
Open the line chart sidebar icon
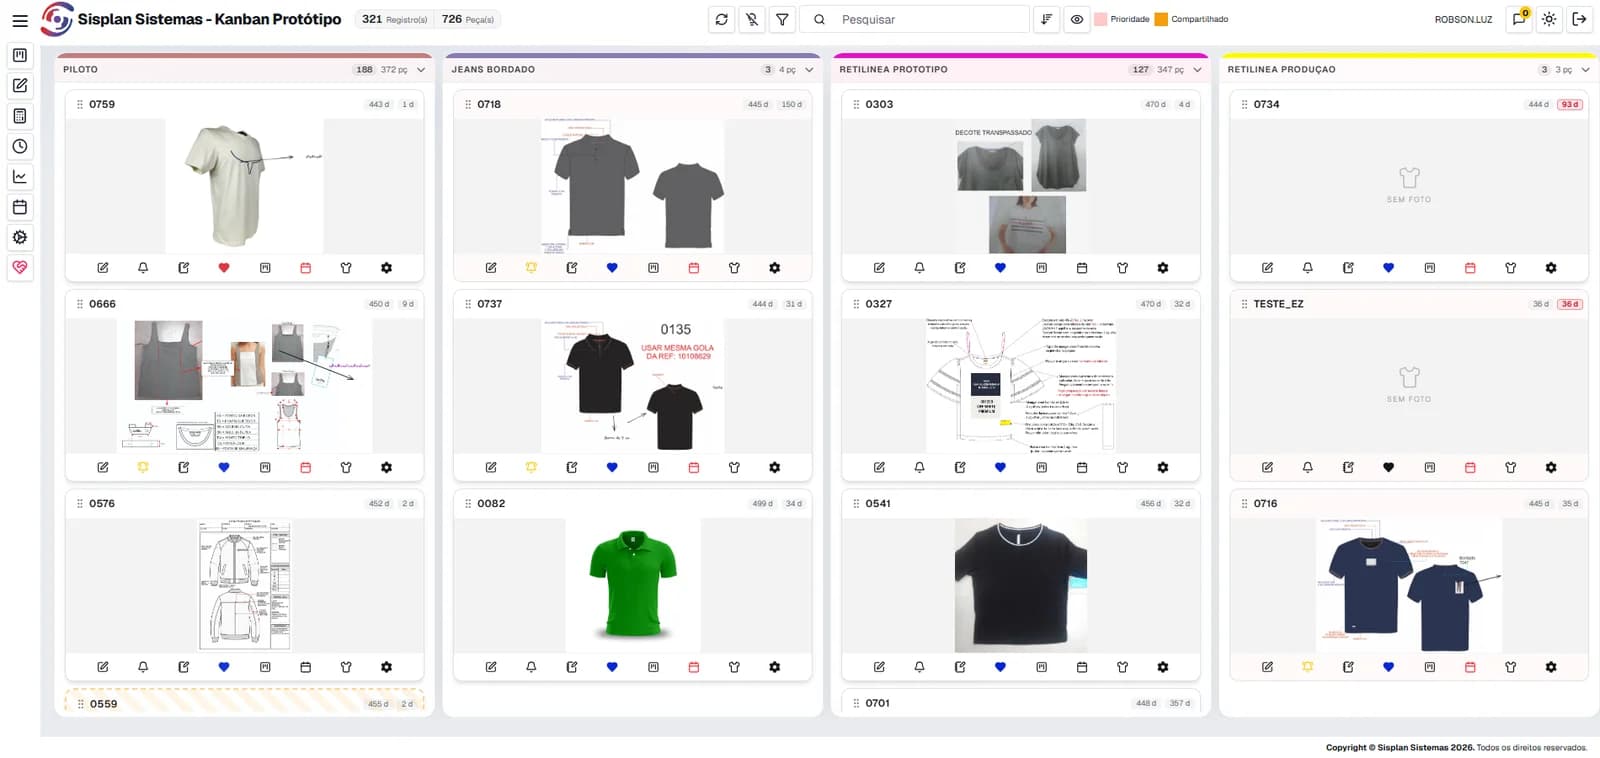[20, 177]
